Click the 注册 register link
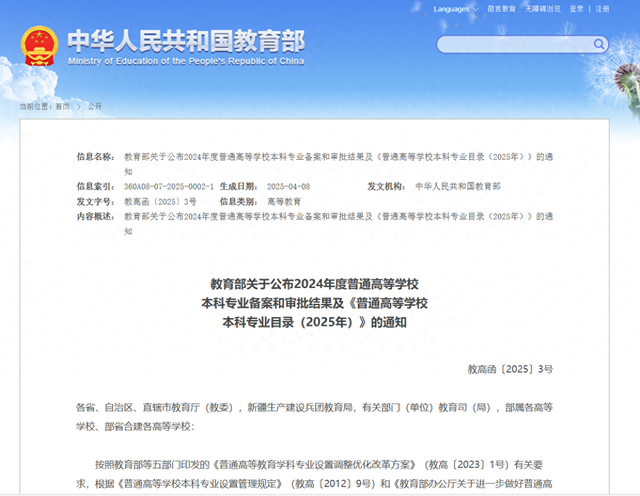This screenshot has width=640, height=496. [602, 9]
